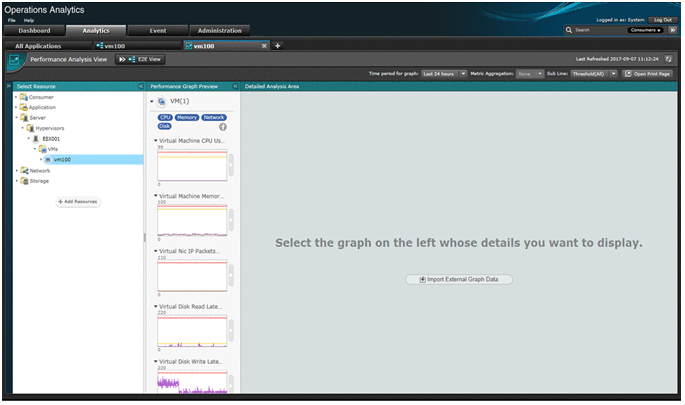Toggle the Network metric filter

(x=214, y=118)
